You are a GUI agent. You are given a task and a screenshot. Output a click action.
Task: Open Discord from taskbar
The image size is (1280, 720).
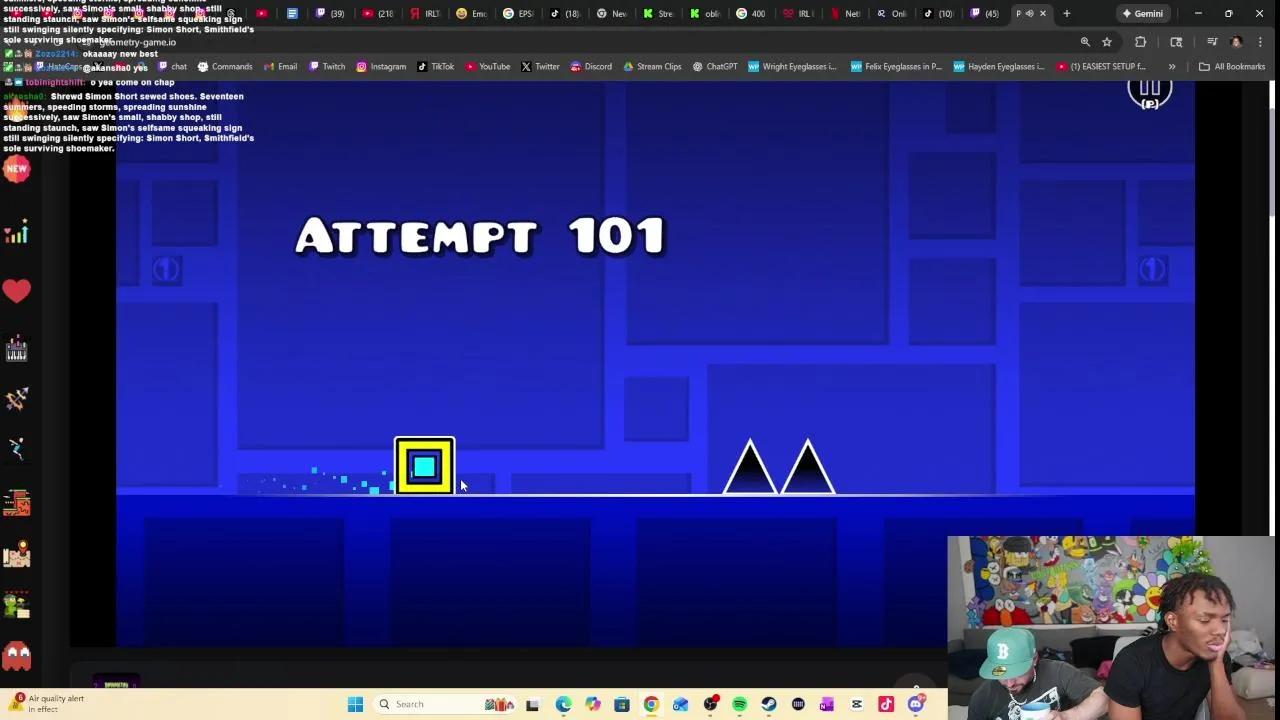click(915, 704)
